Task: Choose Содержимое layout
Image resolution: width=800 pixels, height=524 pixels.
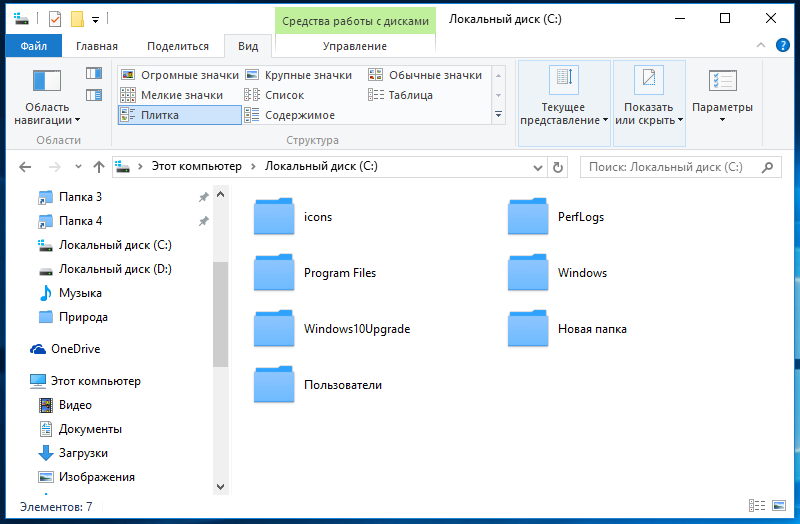Action: (x=289, y=115)
